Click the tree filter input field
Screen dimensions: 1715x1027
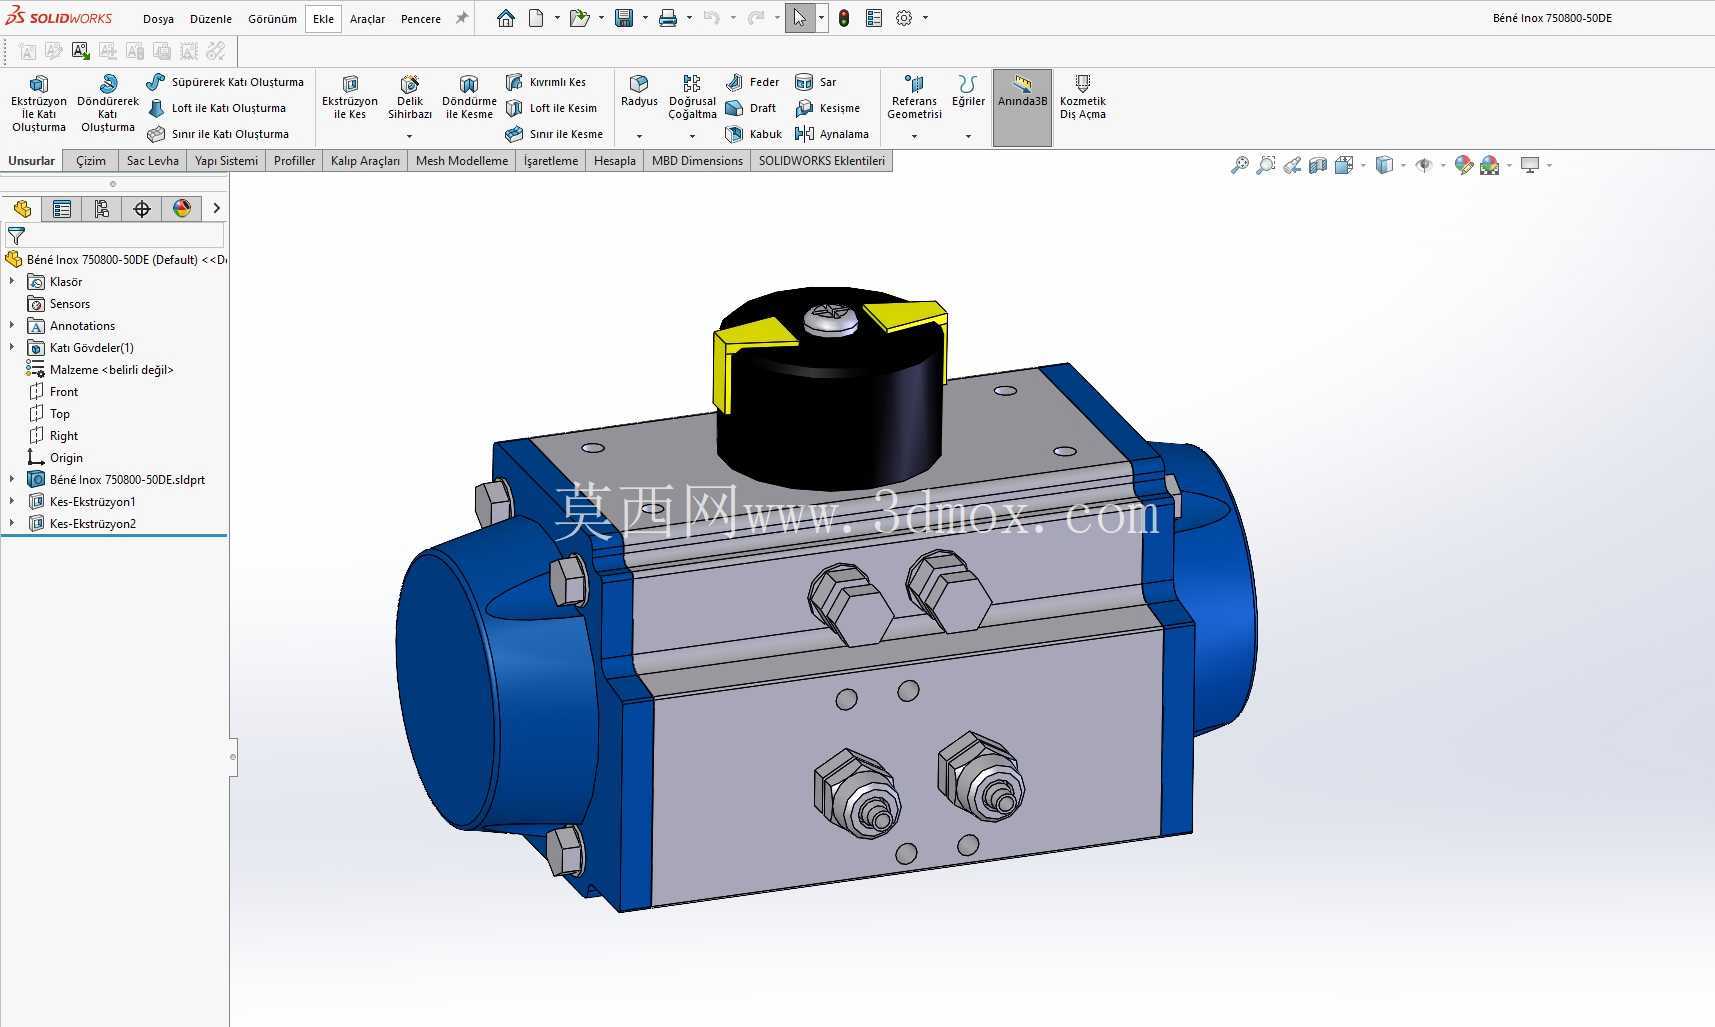click(116, 236)
